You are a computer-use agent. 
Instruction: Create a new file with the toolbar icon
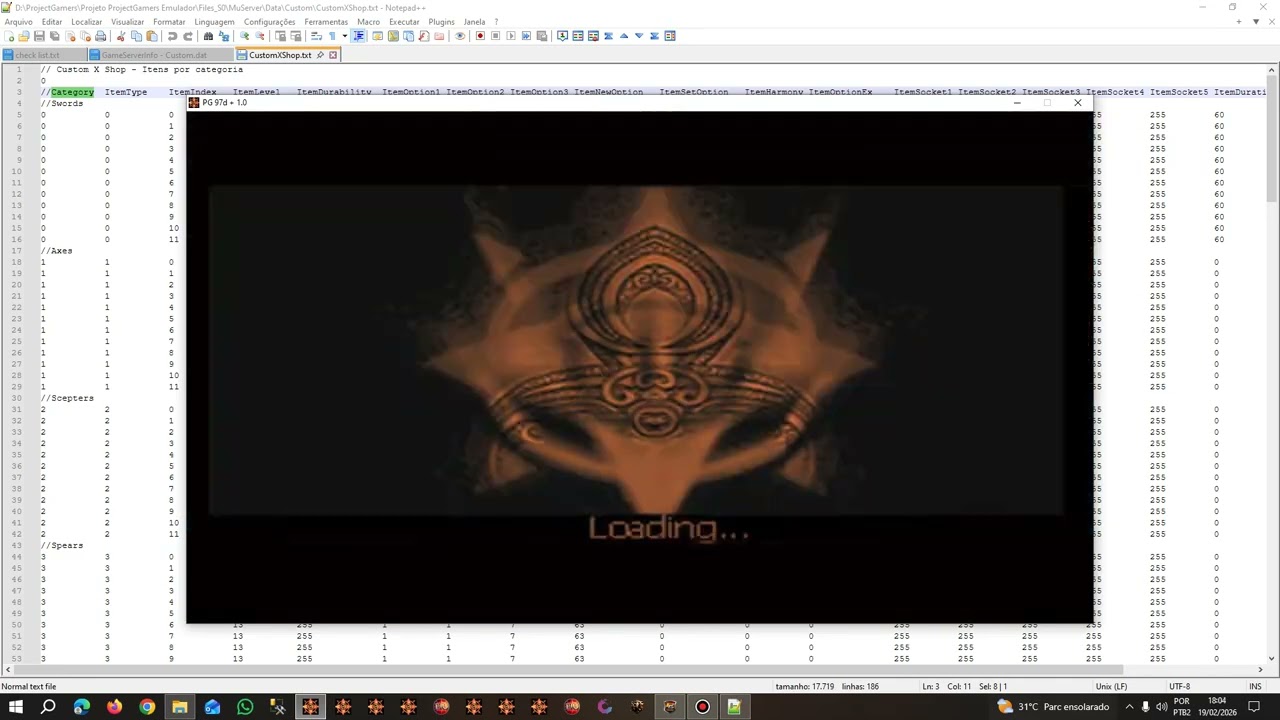9,36
